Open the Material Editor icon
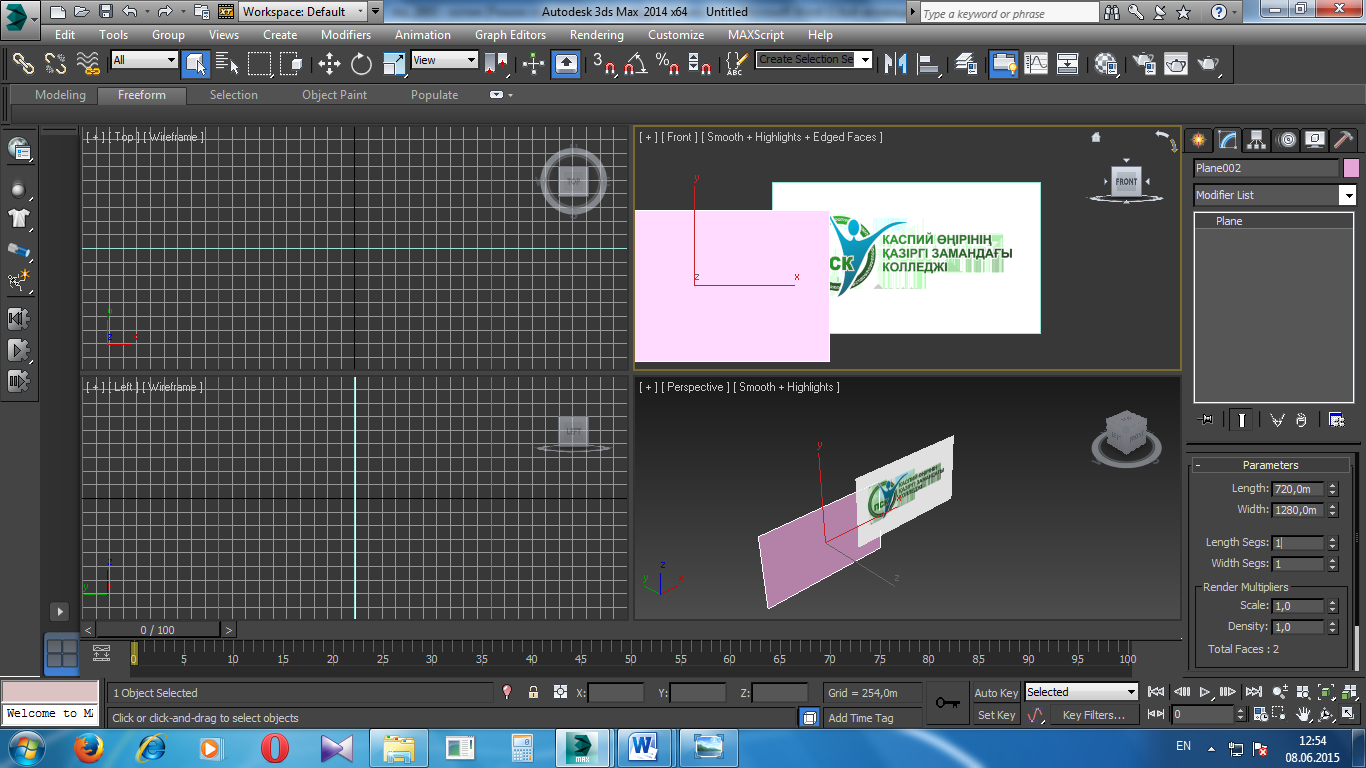The image size is (1366, 768). pos(1106,63)
